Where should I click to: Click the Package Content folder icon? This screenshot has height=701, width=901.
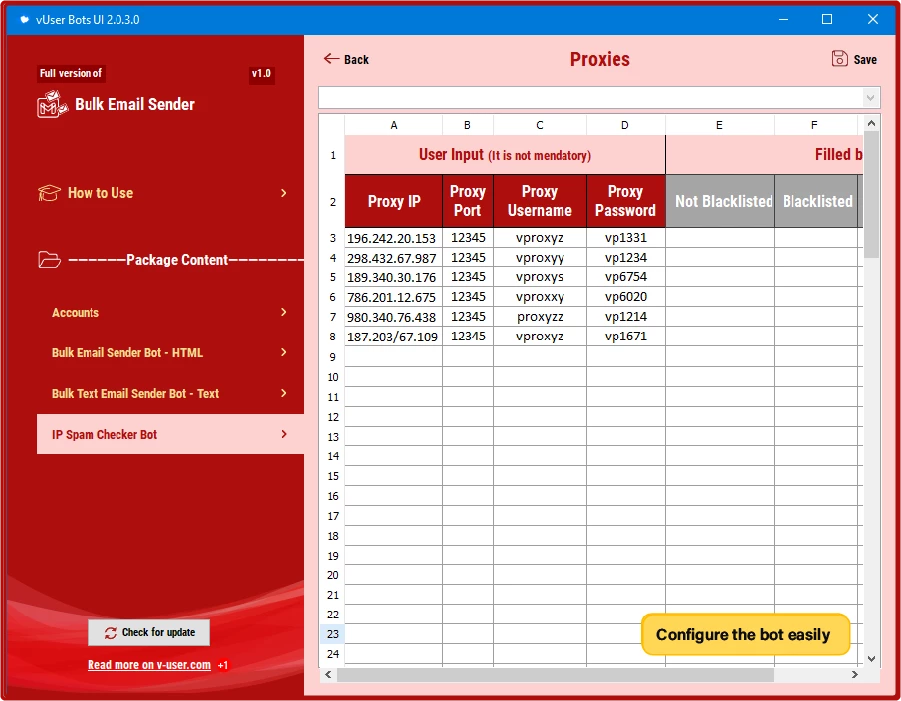coord(49,260)
